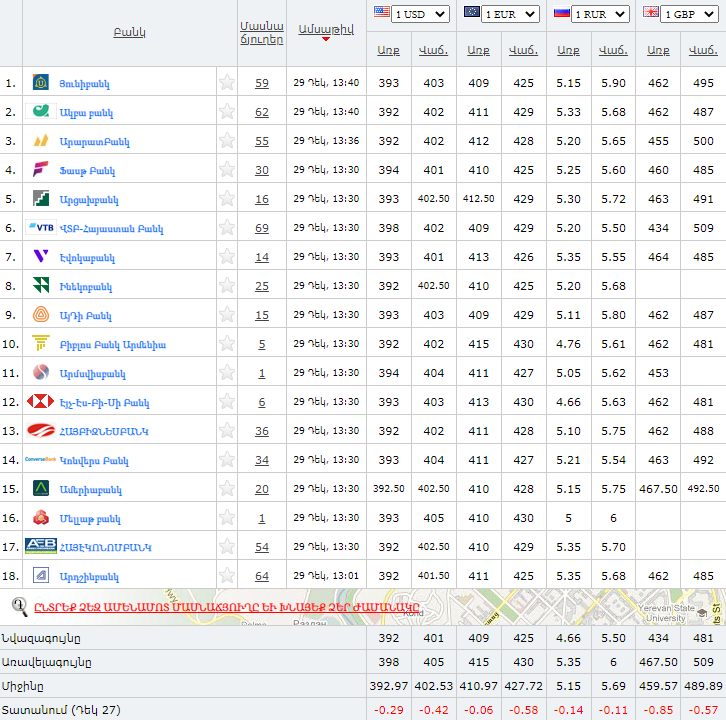Click the VTB bank logo in row 6
This screenshot has height=720, width=726.
41,227
